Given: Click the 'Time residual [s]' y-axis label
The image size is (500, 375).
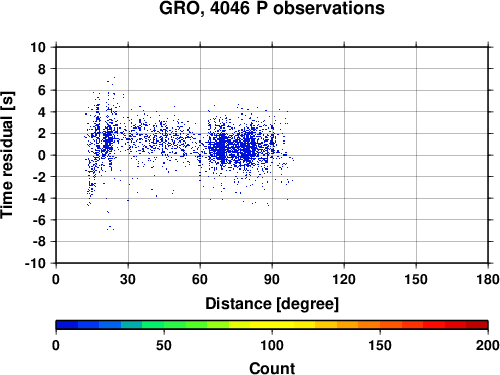Looking at the screenshot, I should 7,155.
